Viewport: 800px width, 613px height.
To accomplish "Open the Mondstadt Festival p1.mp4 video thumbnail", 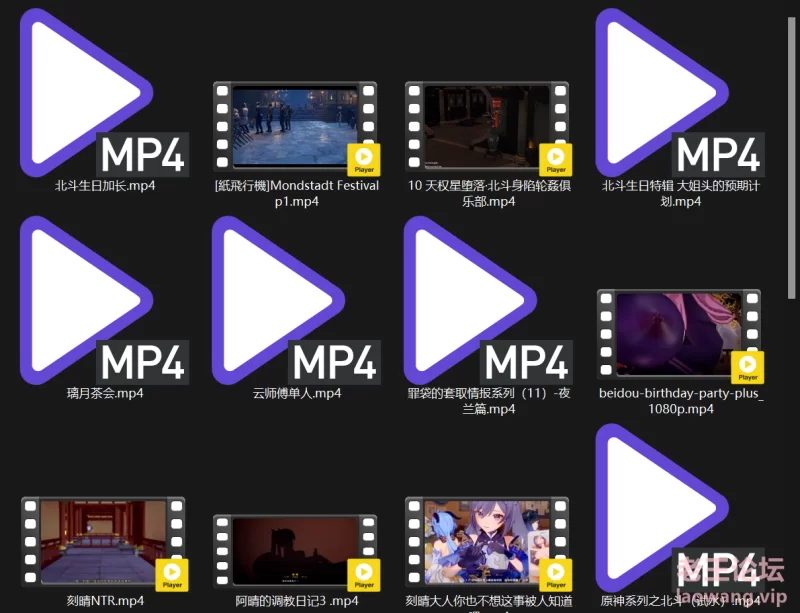I will pyautogui.click(x=296, y=127).
